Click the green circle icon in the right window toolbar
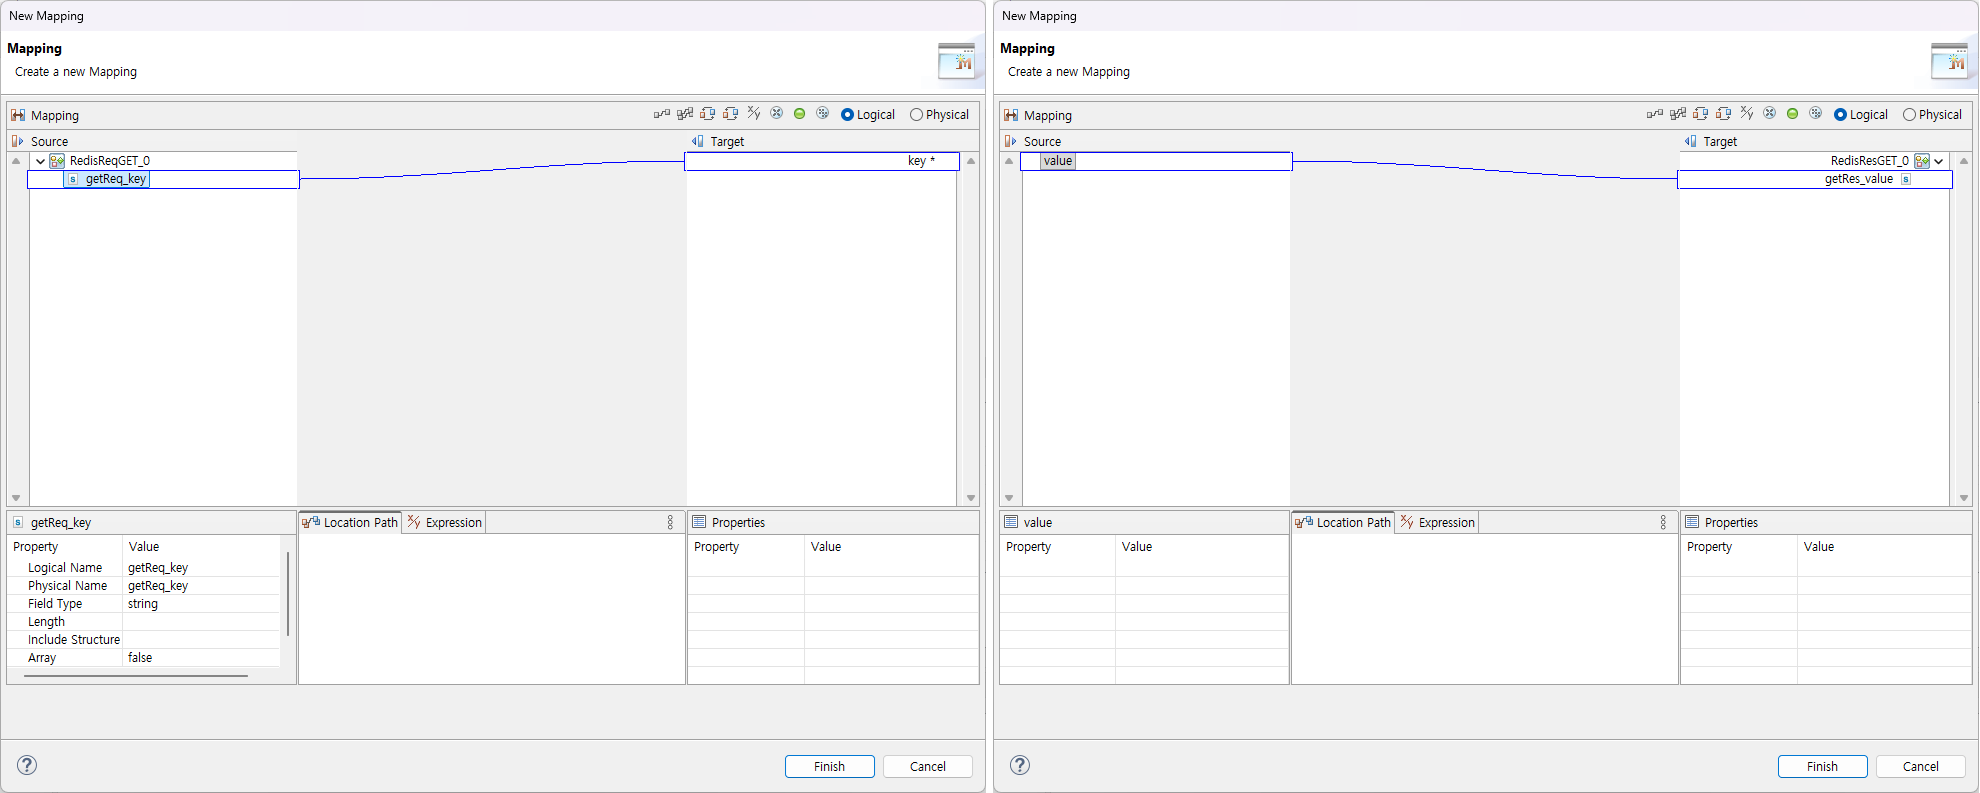The image size is (1980, 793). point(1793,114)
